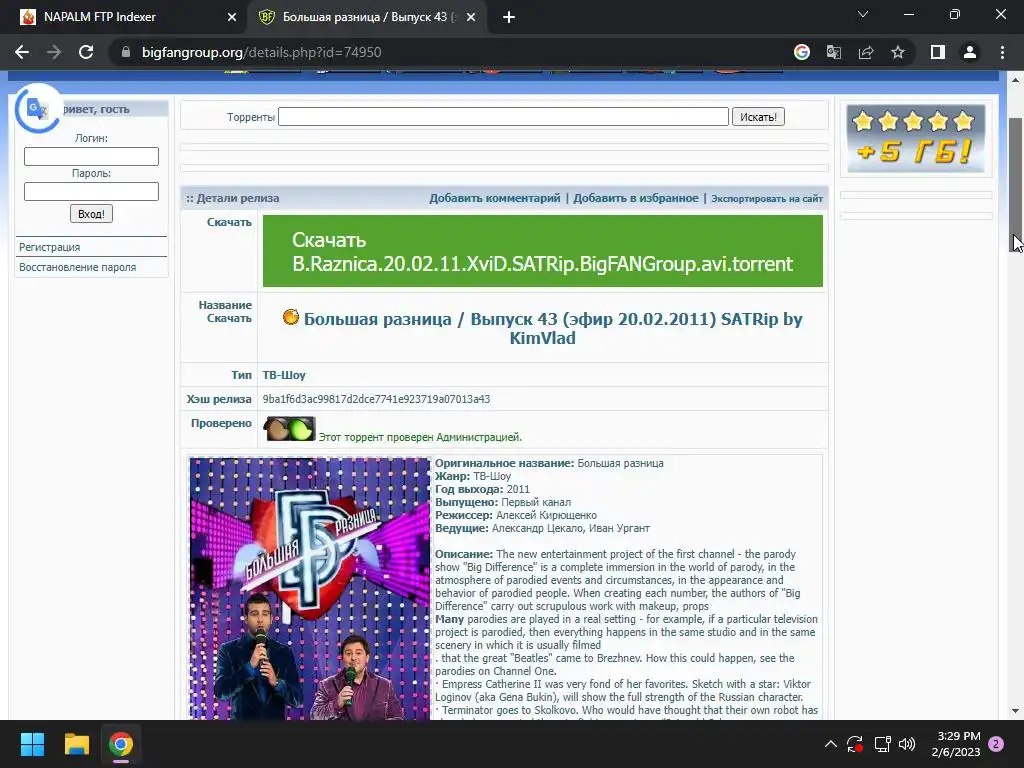Focus the Торренты search field
This screenshot has width=1024, height=768.
pos(504,117)
